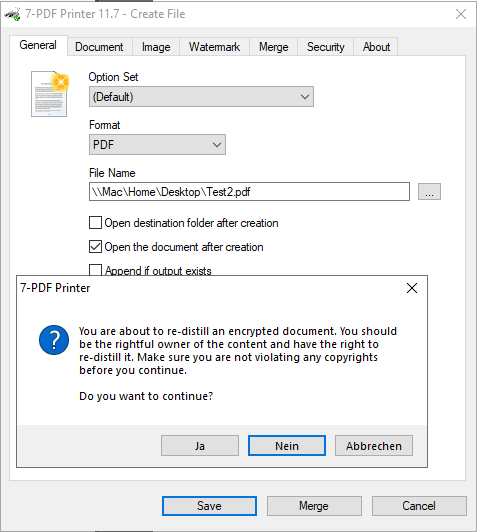Click the Abbrechen button
The width and height of the screenshot is (478, 532).
[x=374, y=446]
